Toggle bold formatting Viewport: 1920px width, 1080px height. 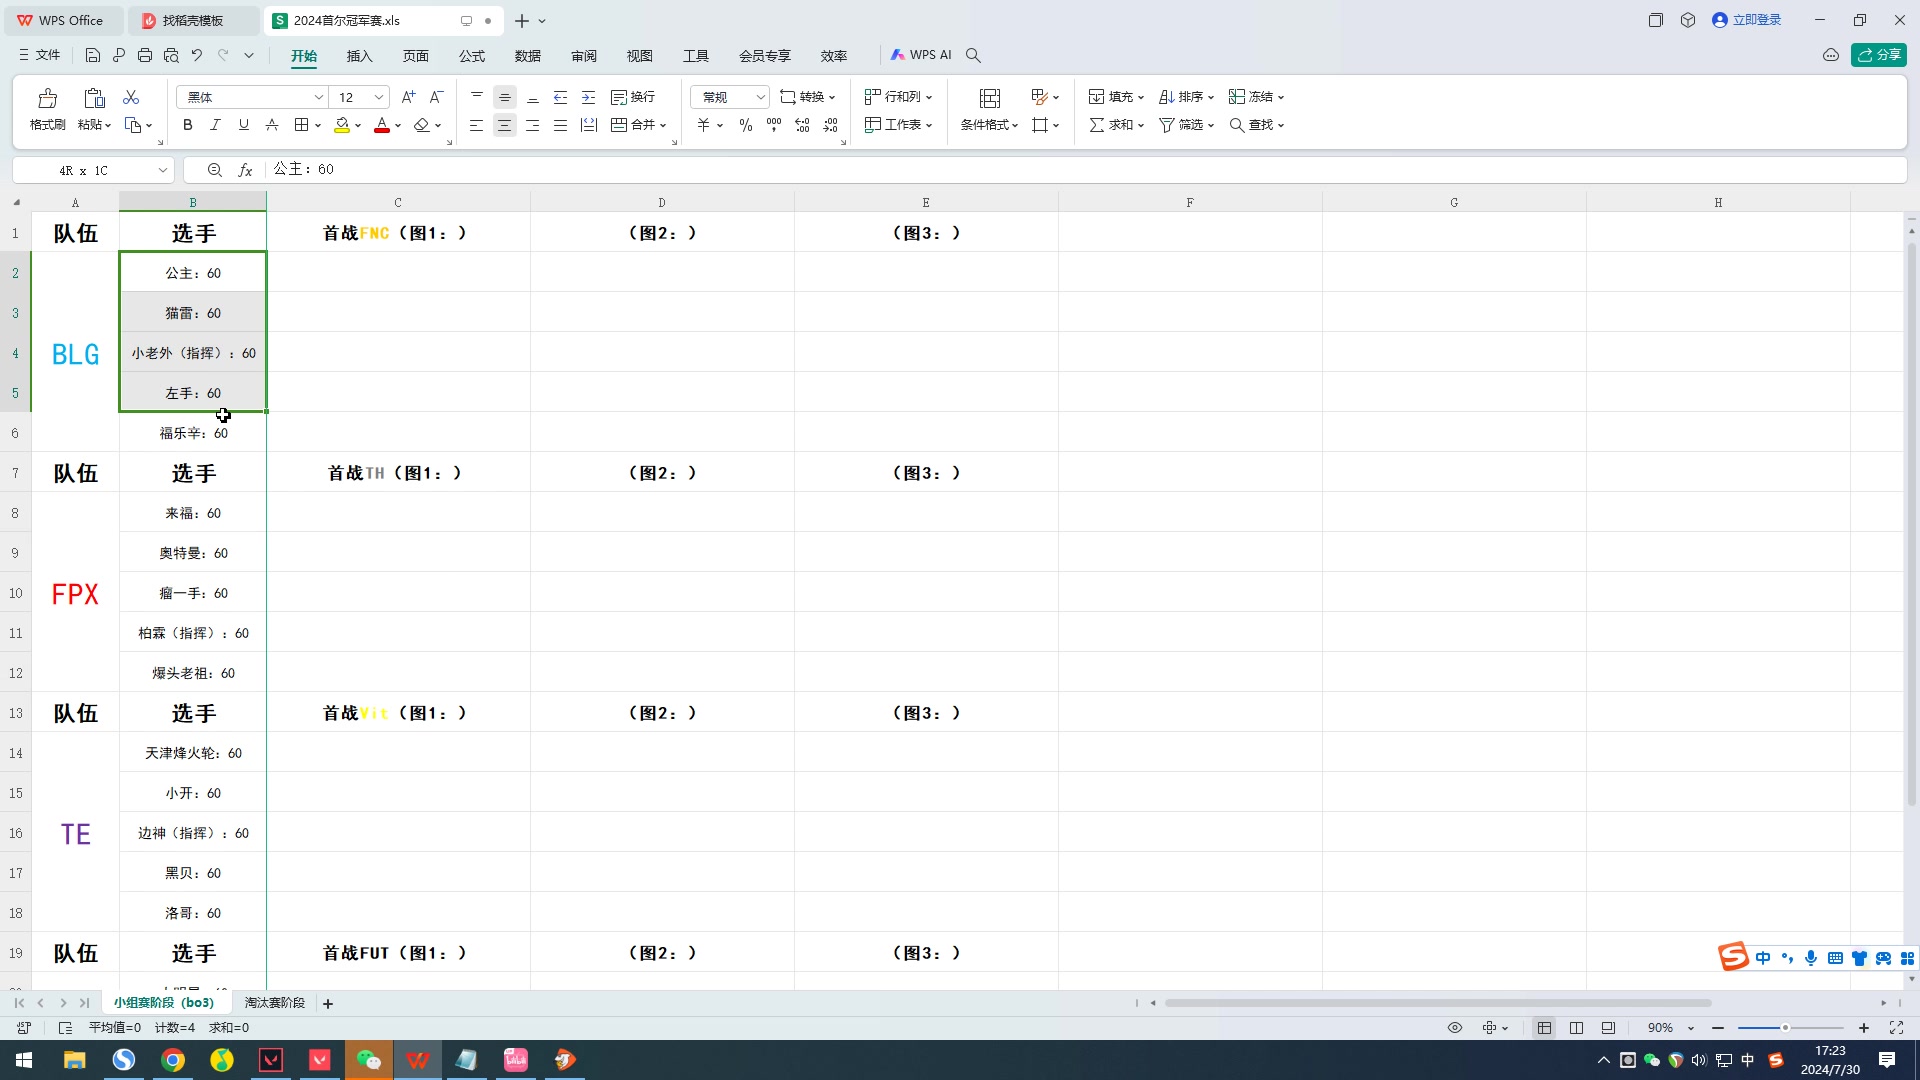pos(187,125)
